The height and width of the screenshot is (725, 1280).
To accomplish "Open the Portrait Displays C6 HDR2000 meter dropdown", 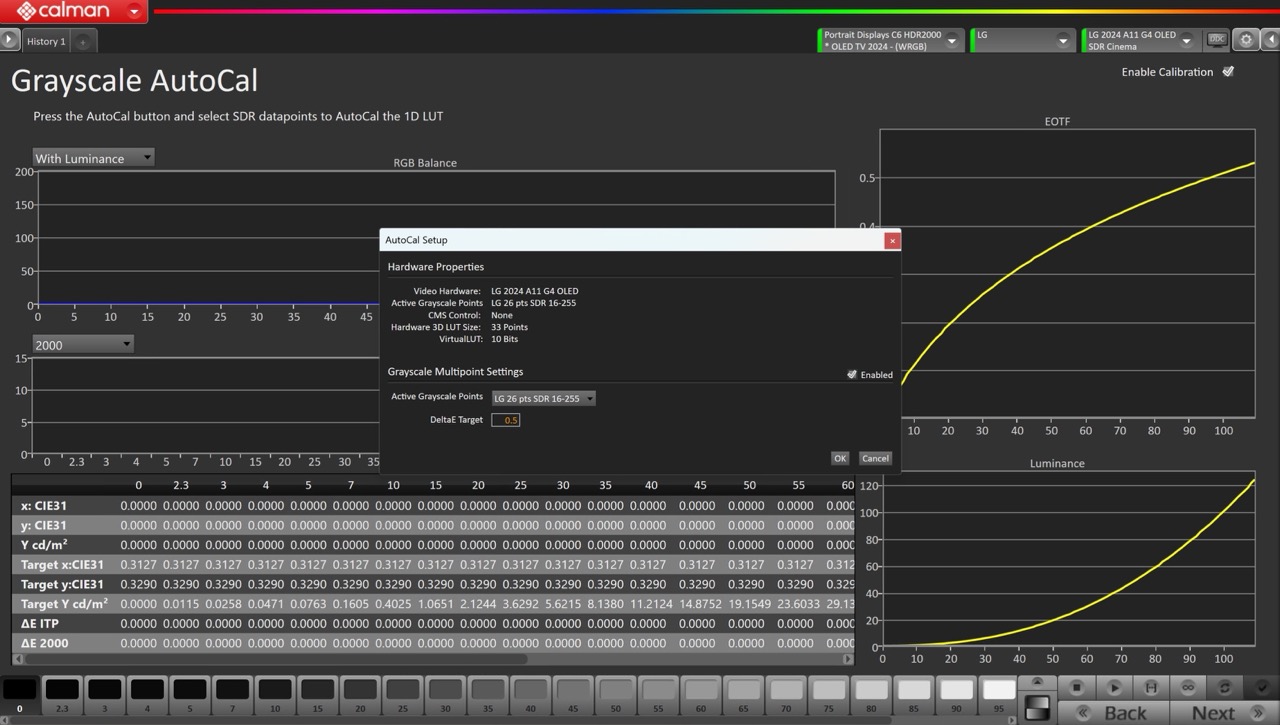I will click(890, 40).
